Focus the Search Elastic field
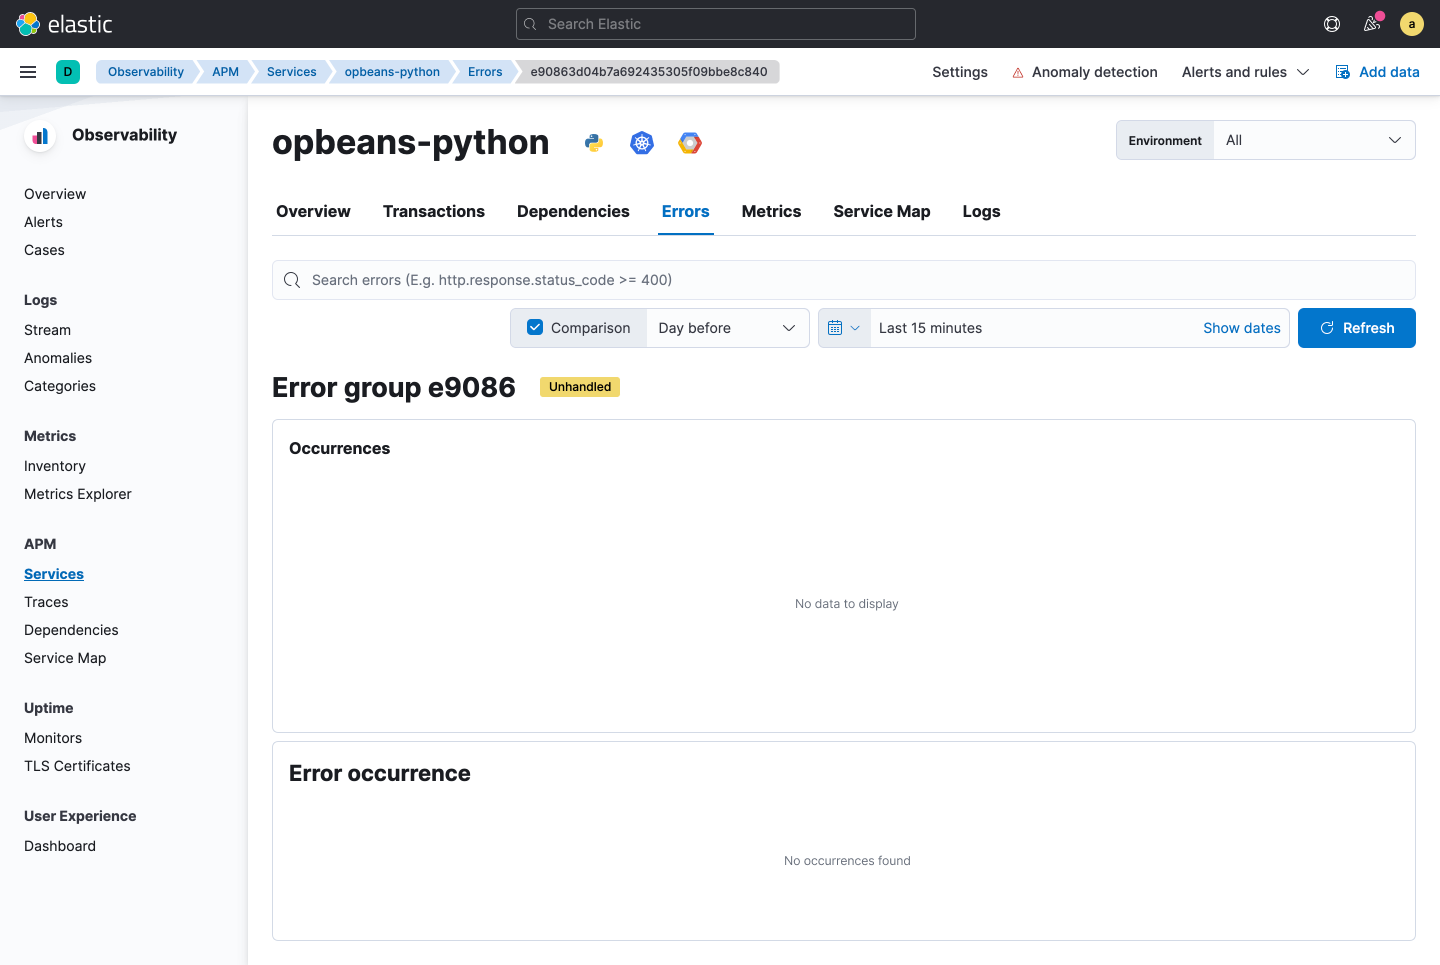Viewport: 1440px width, 965px height. [716, 24]
